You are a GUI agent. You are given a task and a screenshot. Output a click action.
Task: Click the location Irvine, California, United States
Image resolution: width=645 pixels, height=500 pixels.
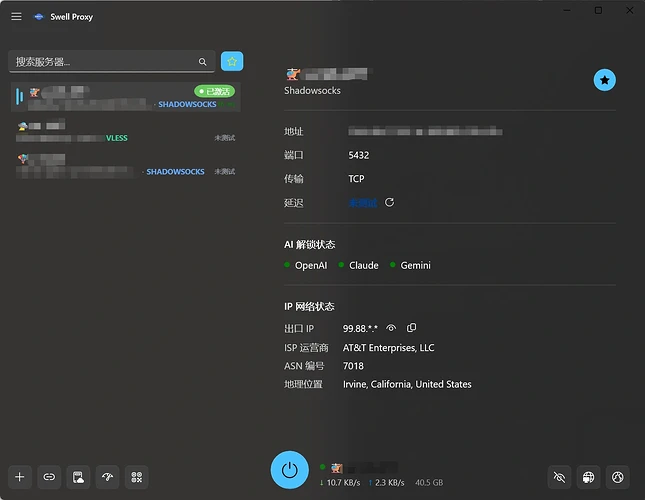(x=407, y=384)
